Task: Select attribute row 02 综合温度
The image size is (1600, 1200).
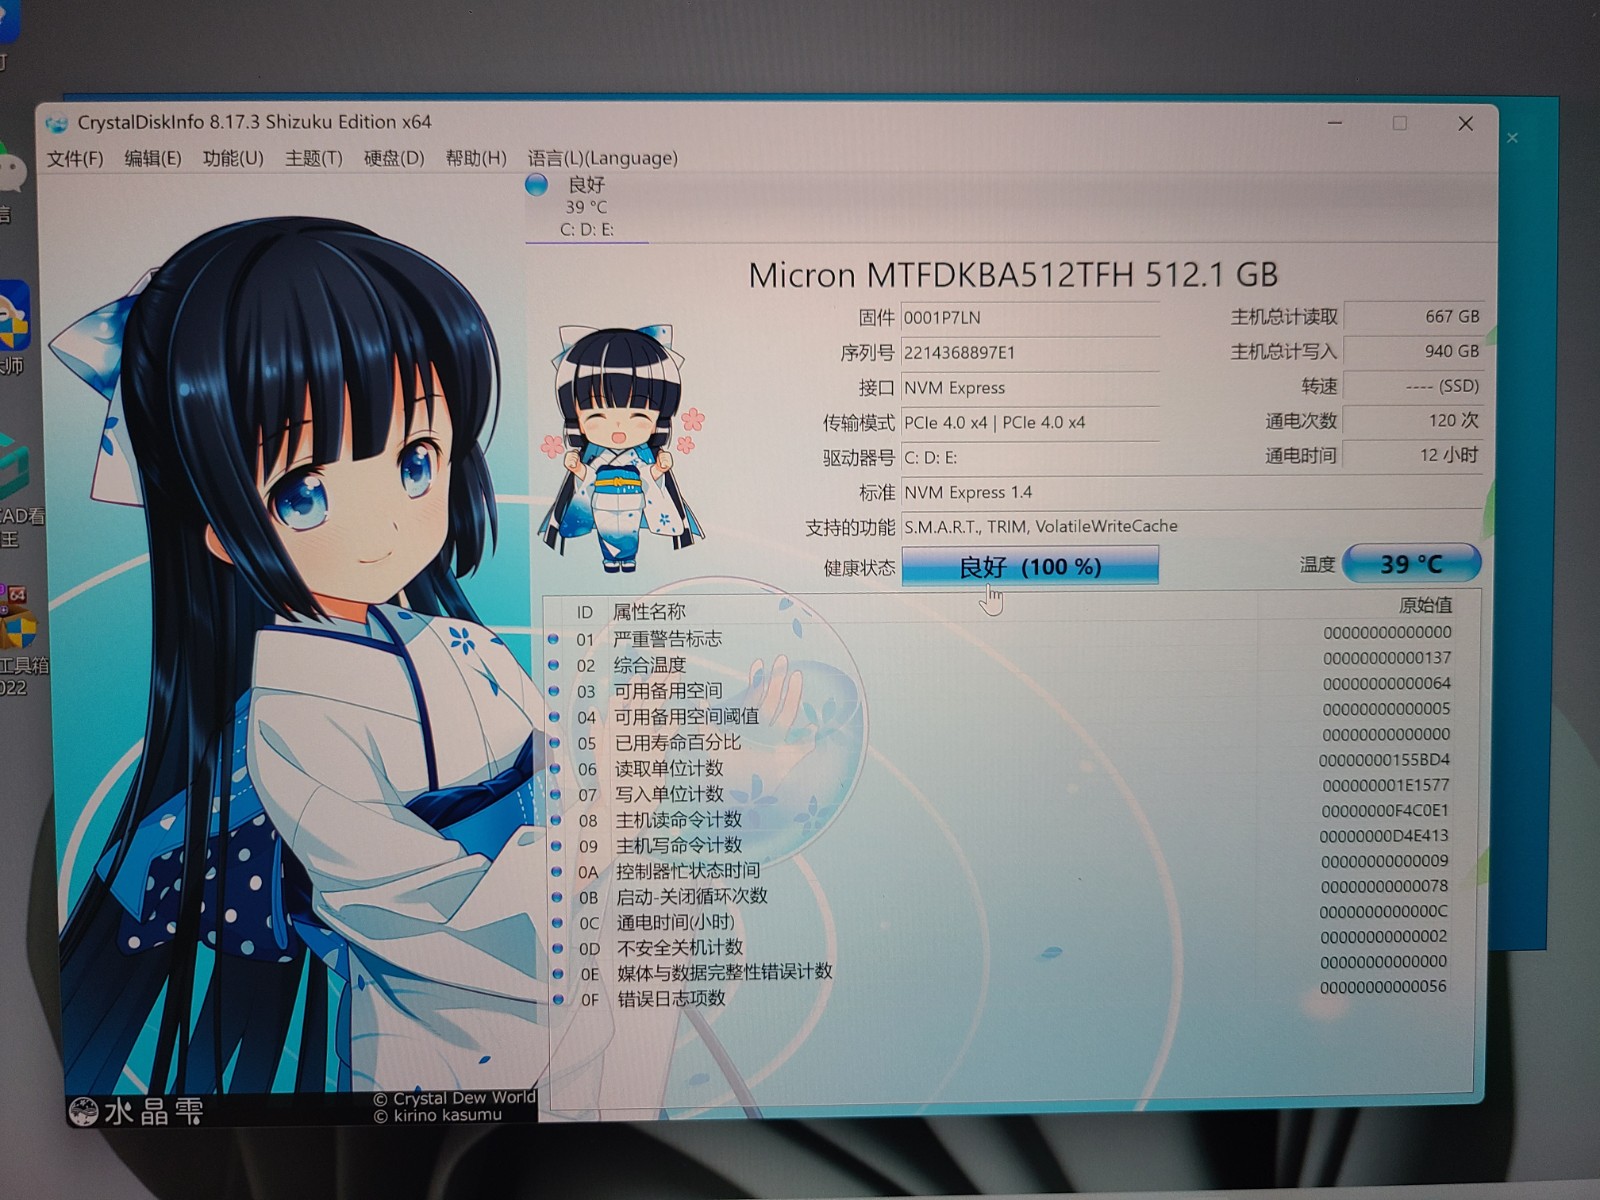Action: click(1000, 663)
